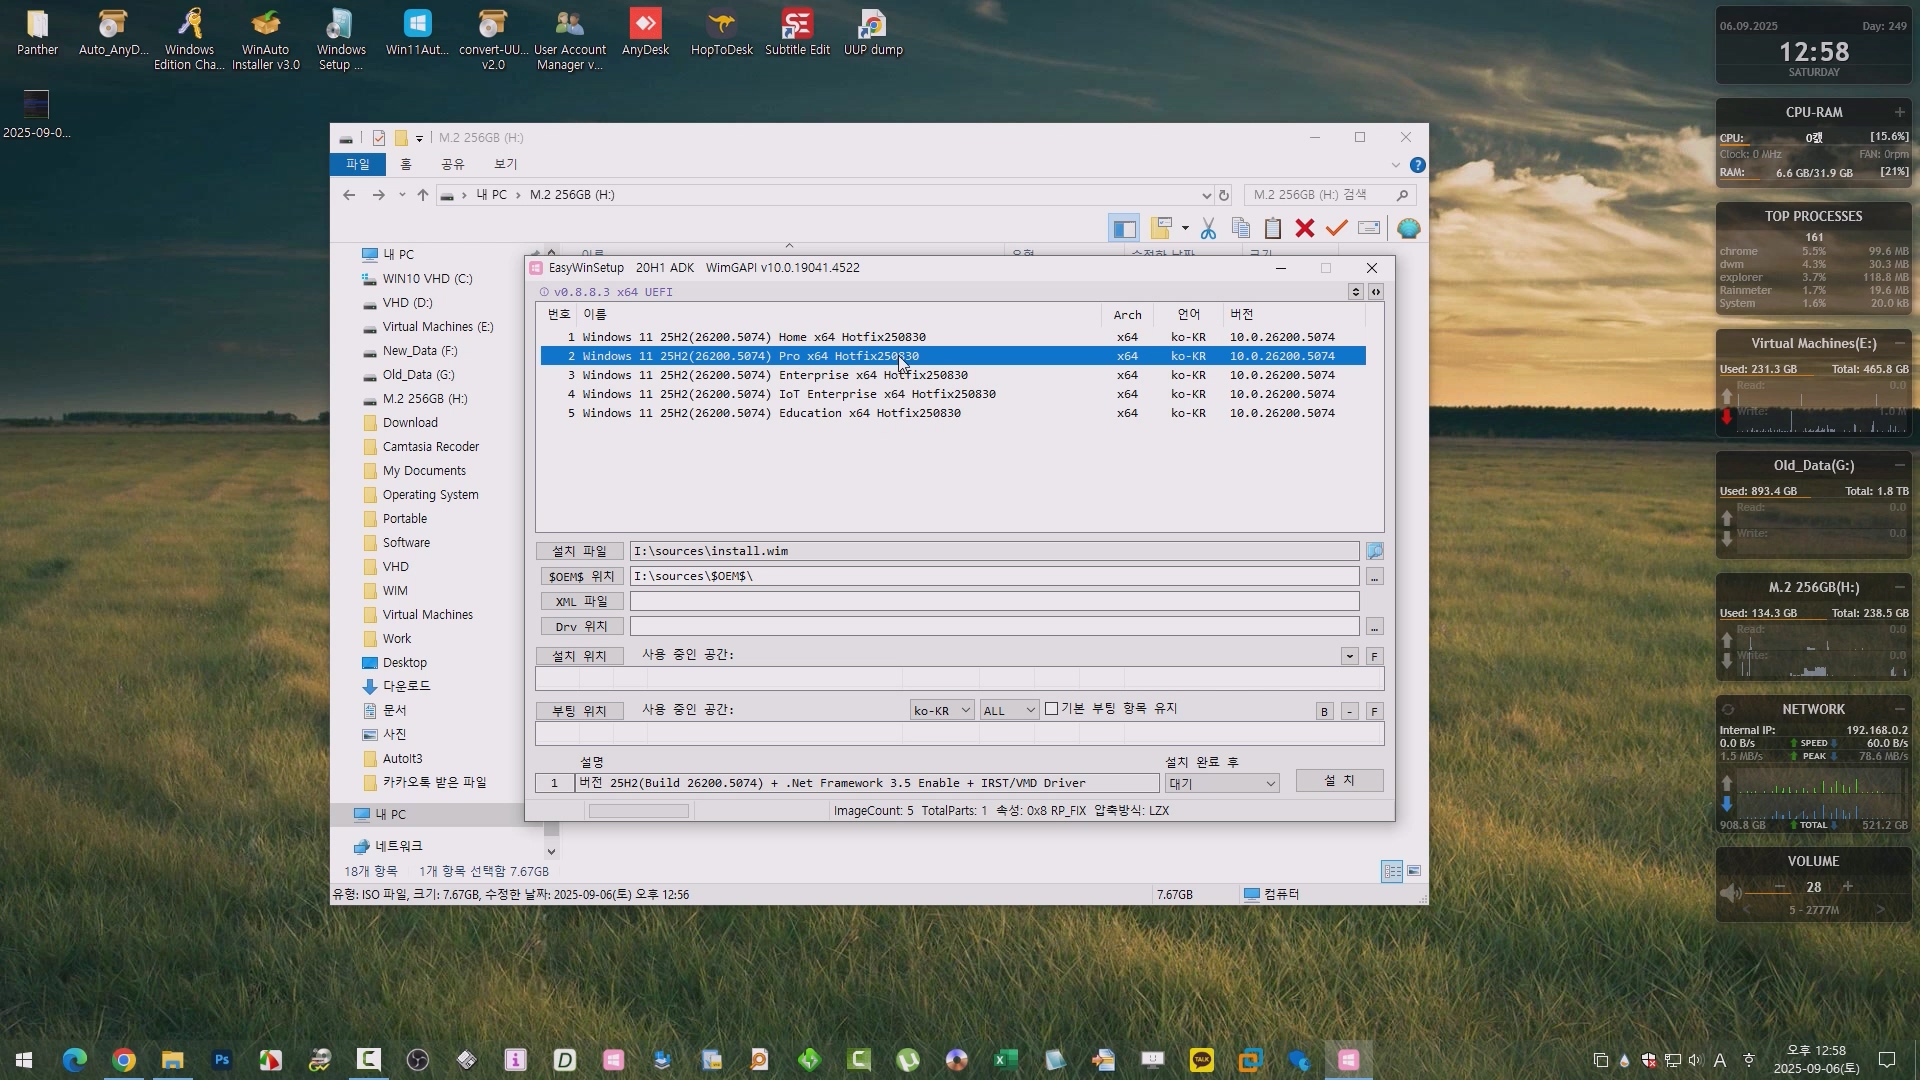Click the Copy pages icon in Explorer toolbar

point(1241,229)
